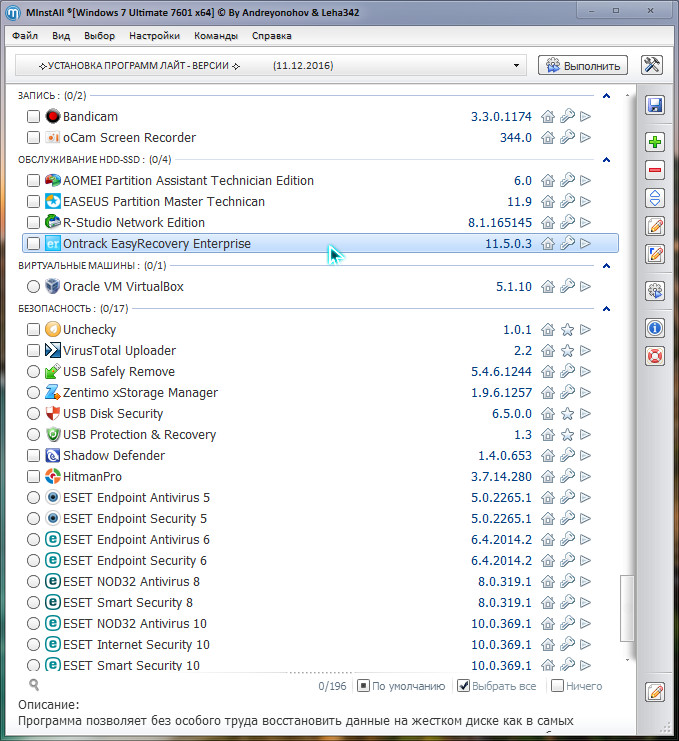Select ESET Endpoint Security 6 radio button

tap(33, 560)
